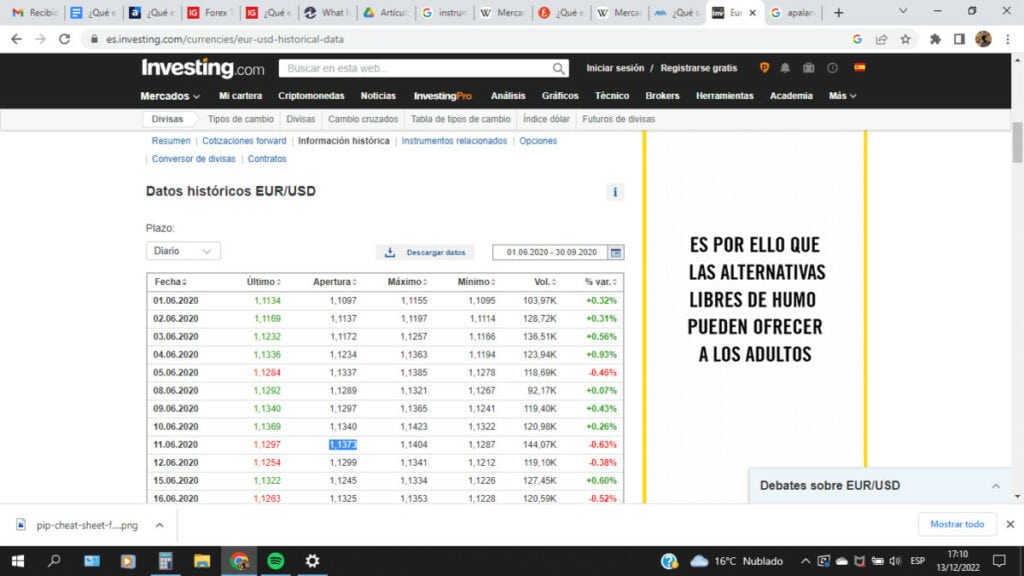Click the page vertical scrollbar thumb
The height and width of the screenshot is (576, 1024).
1017,142
